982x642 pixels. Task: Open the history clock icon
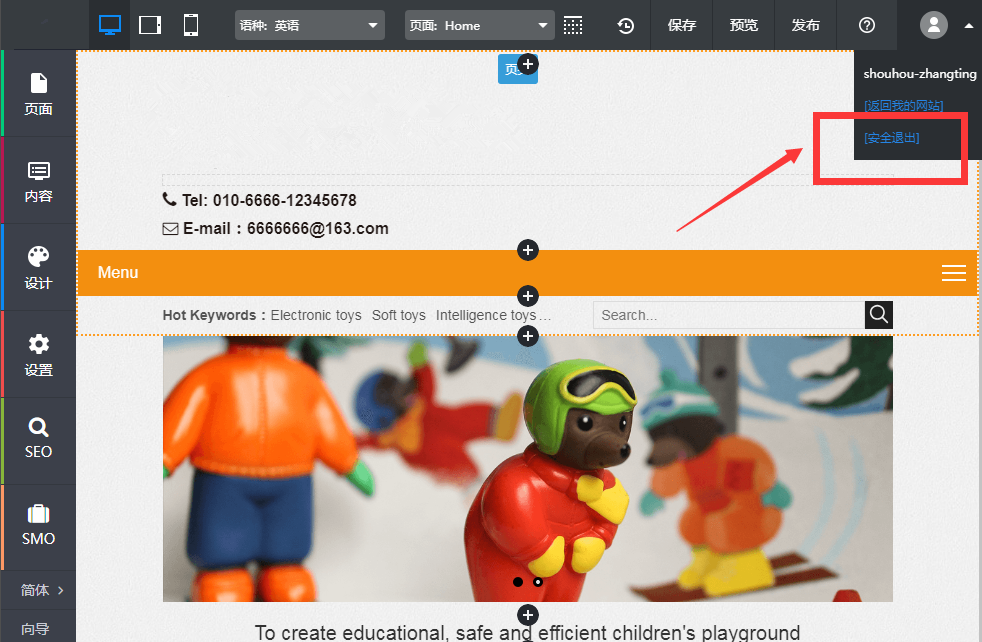(x=626, y=25)
